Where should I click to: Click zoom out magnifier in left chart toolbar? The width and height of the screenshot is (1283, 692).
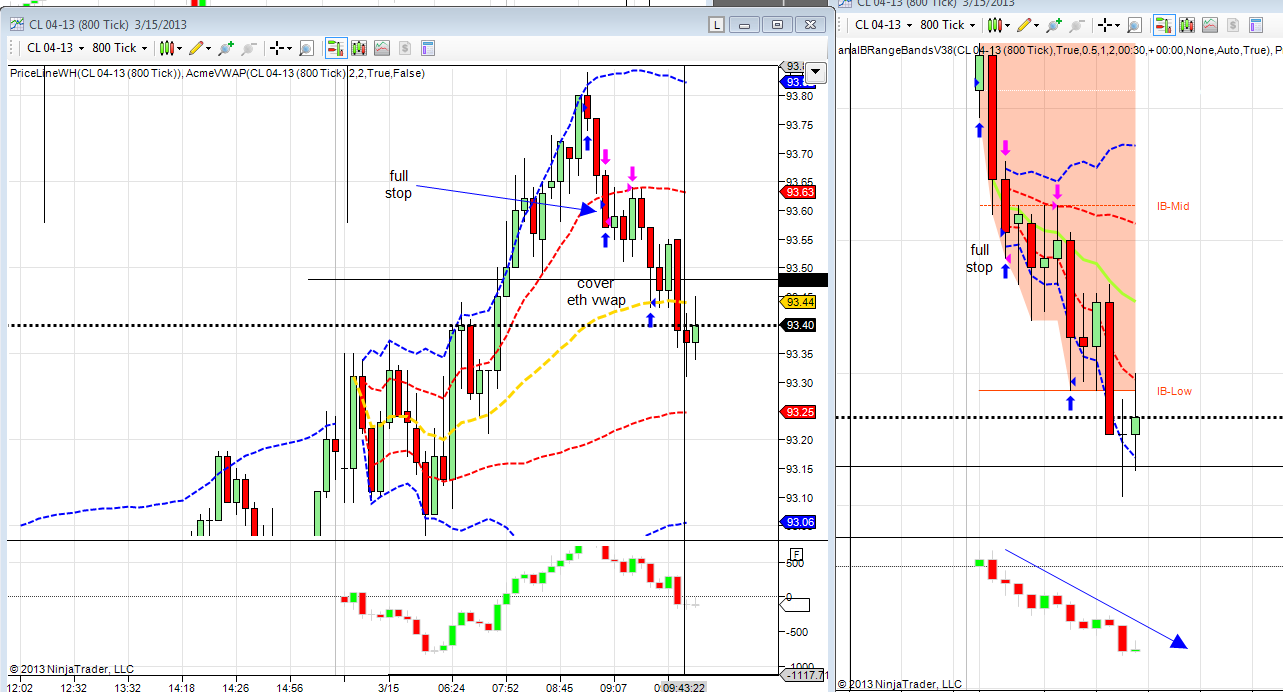(x=249, y=48)
